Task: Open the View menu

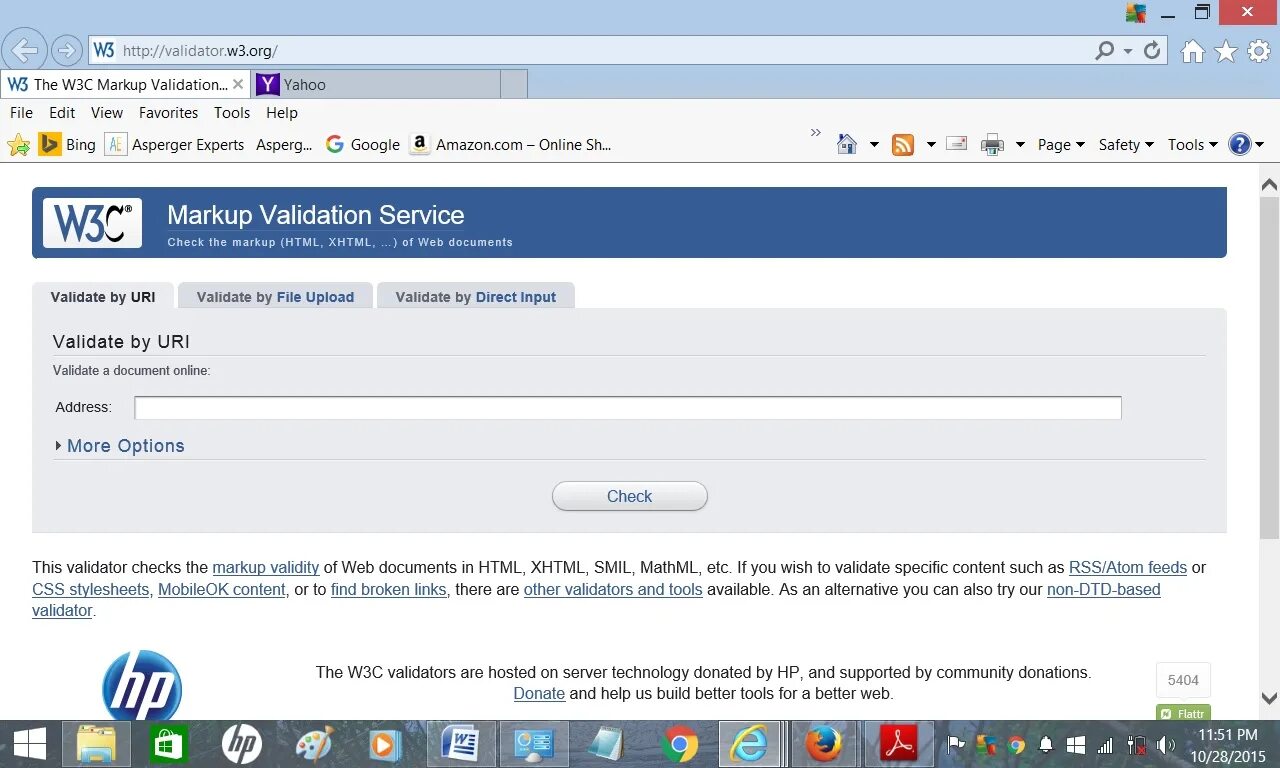Action: [x=107, y=113]
